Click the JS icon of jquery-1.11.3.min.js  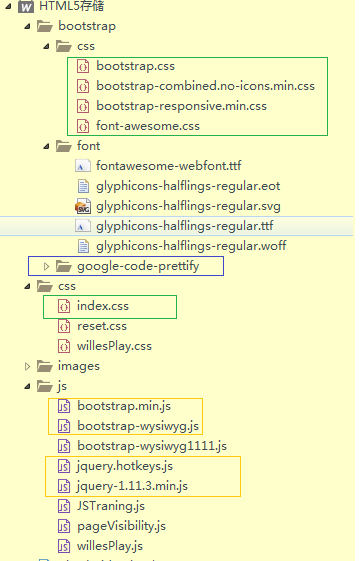coord(64,487)
